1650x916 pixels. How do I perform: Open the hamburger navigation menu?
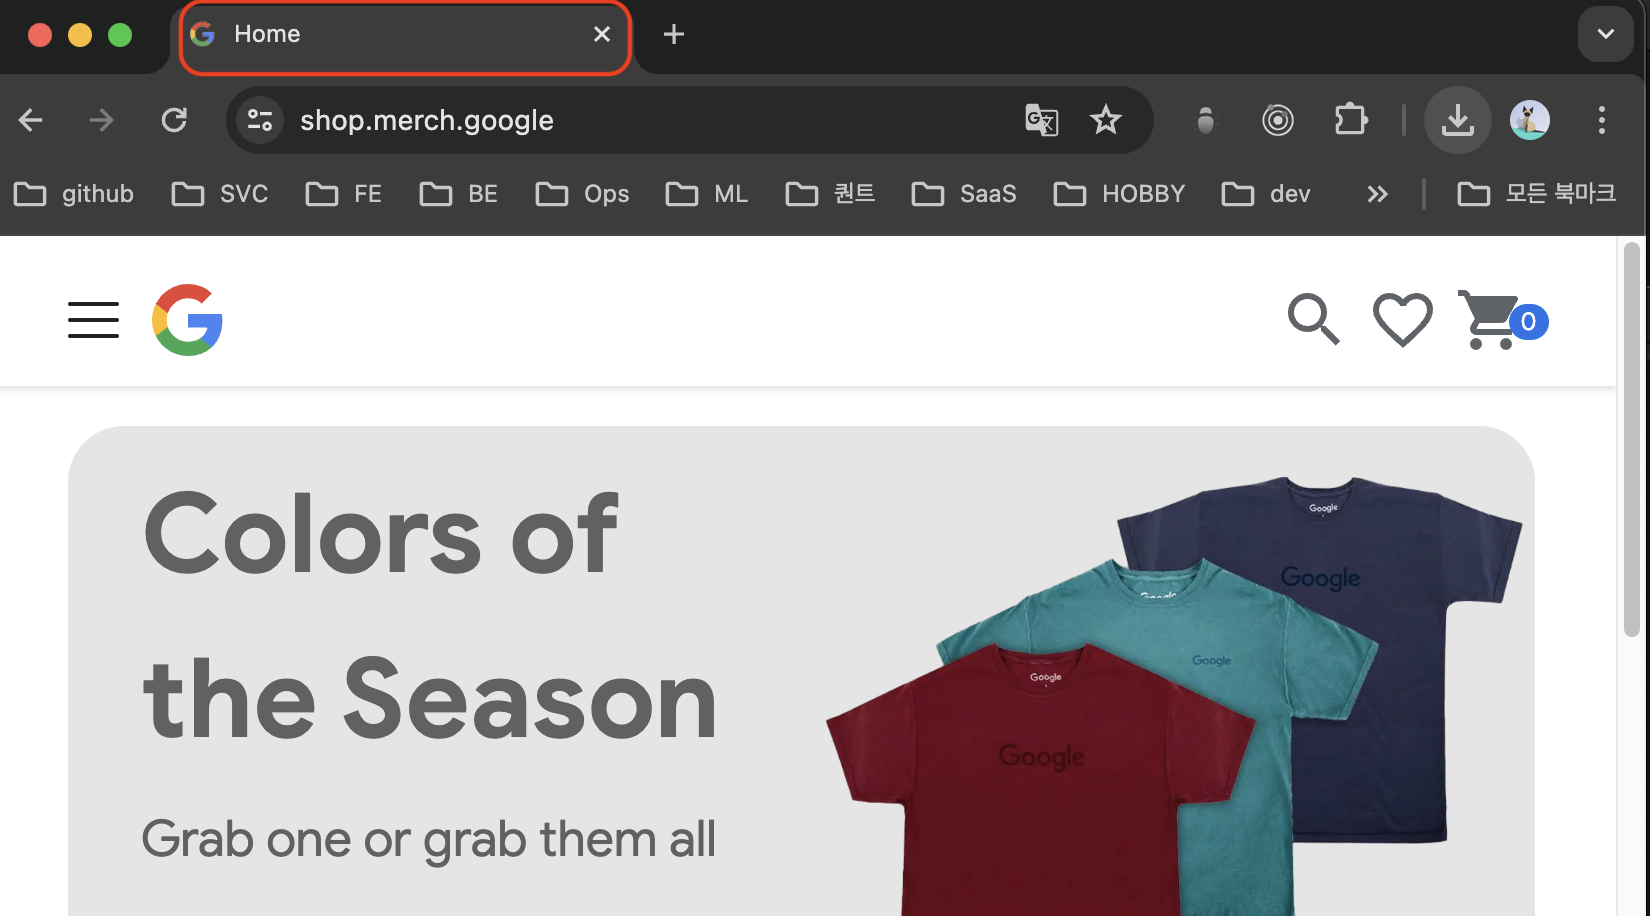[93, 320]
